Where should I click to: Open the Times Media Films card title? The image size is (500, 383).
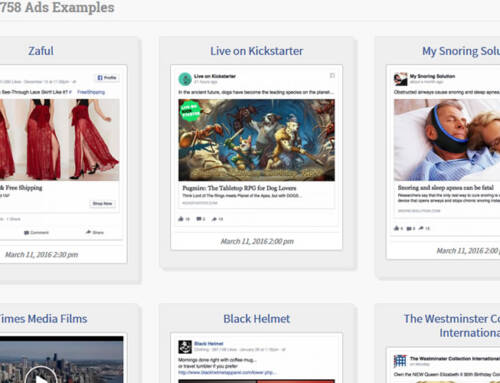pyautogui.click(x=43, y=319)
